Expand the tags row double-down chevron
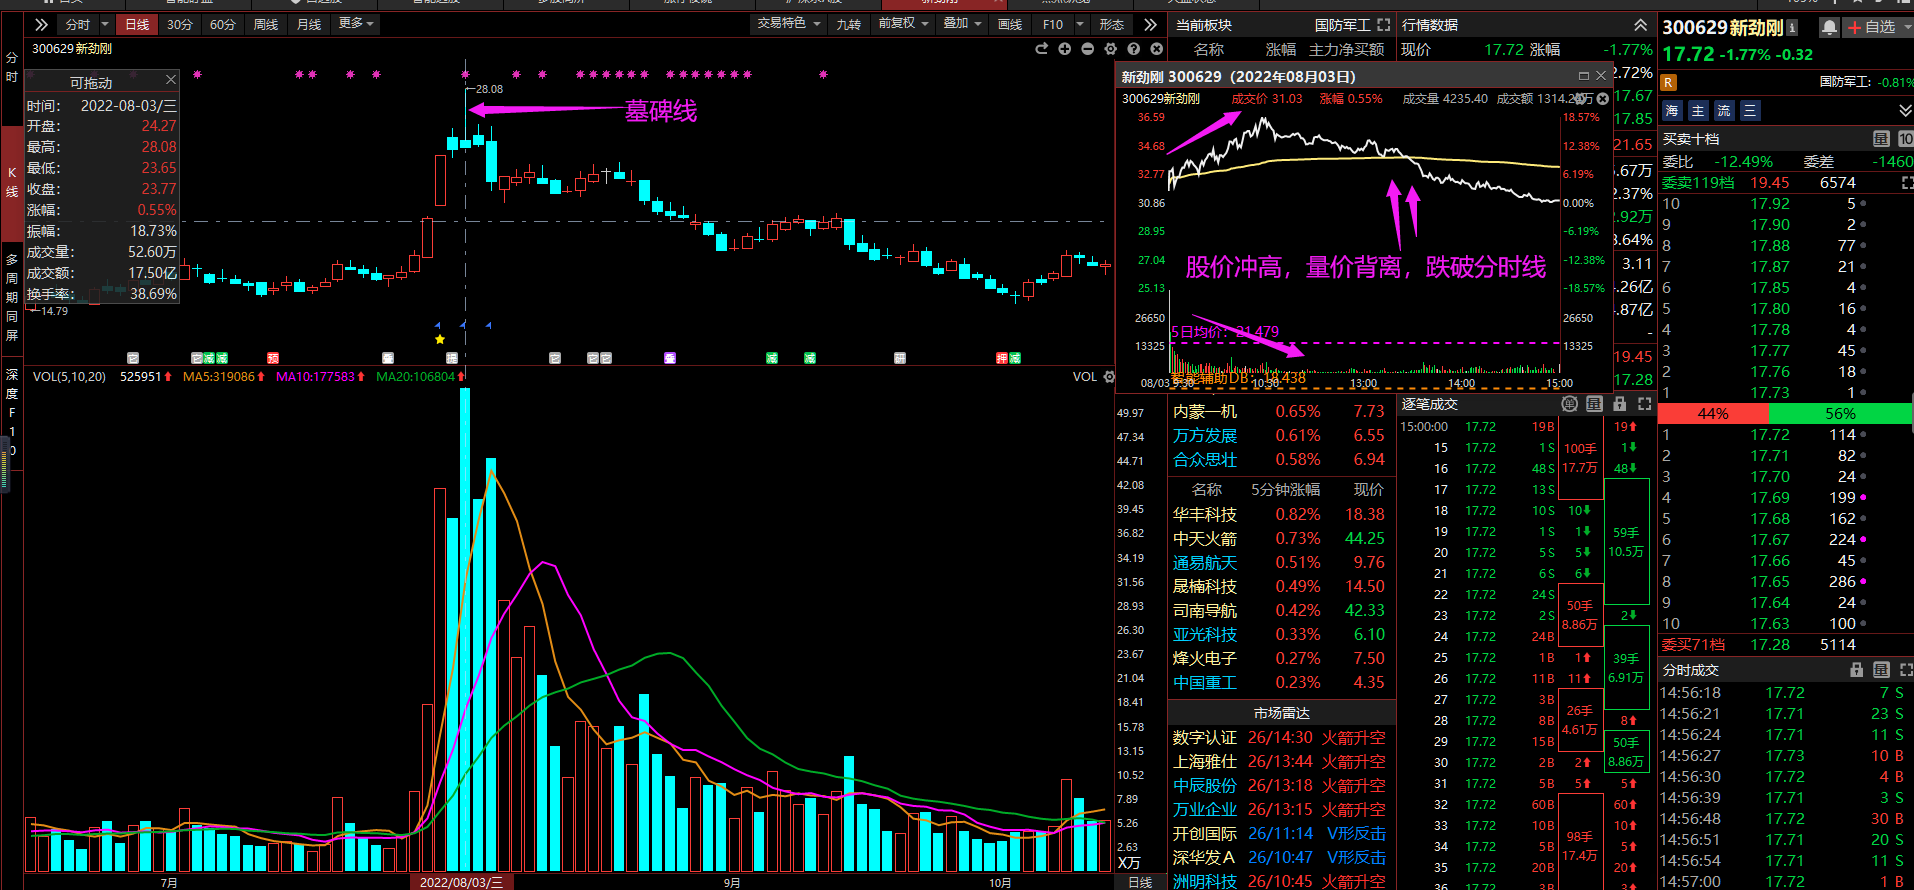Image resolution: width=1914 pixels, height=890 pixels. coord(1904,111)
